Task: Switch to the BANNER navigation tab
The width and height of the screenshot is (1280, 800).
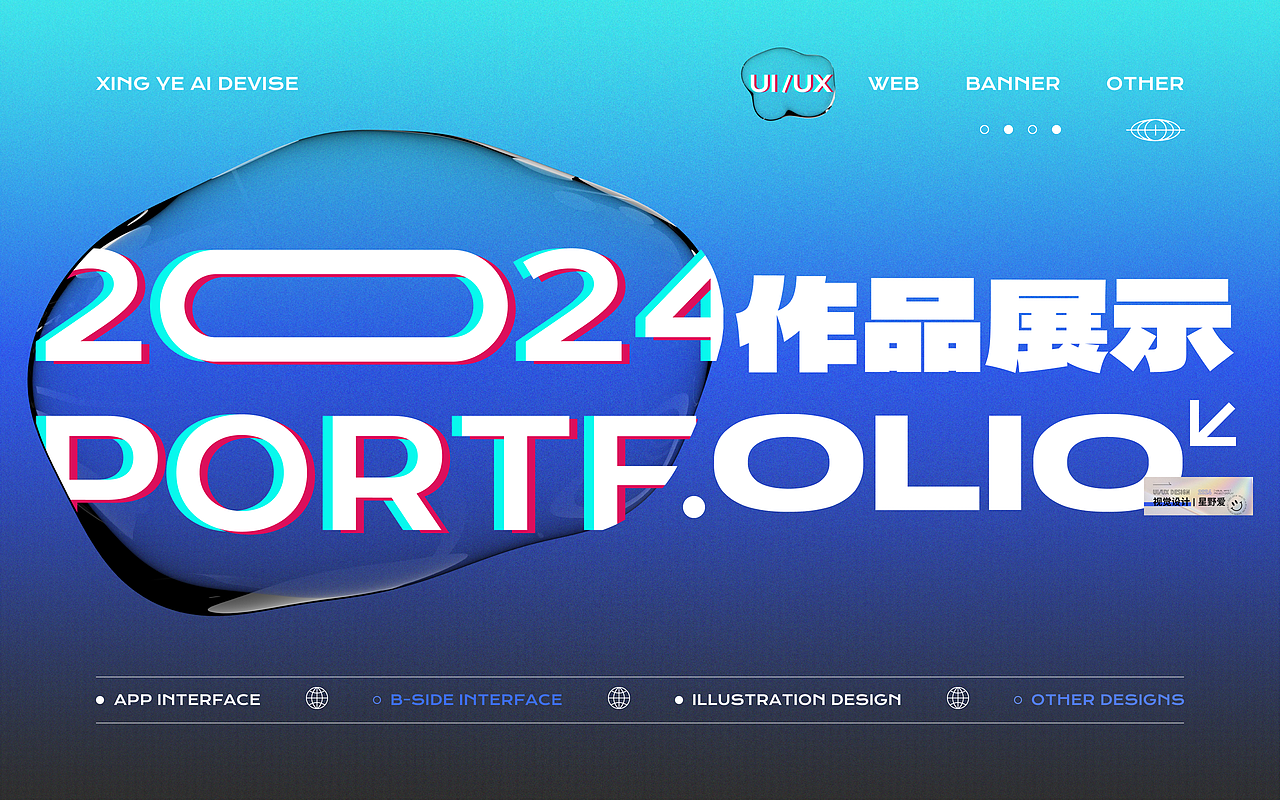Action: (x=1013, y=84)
